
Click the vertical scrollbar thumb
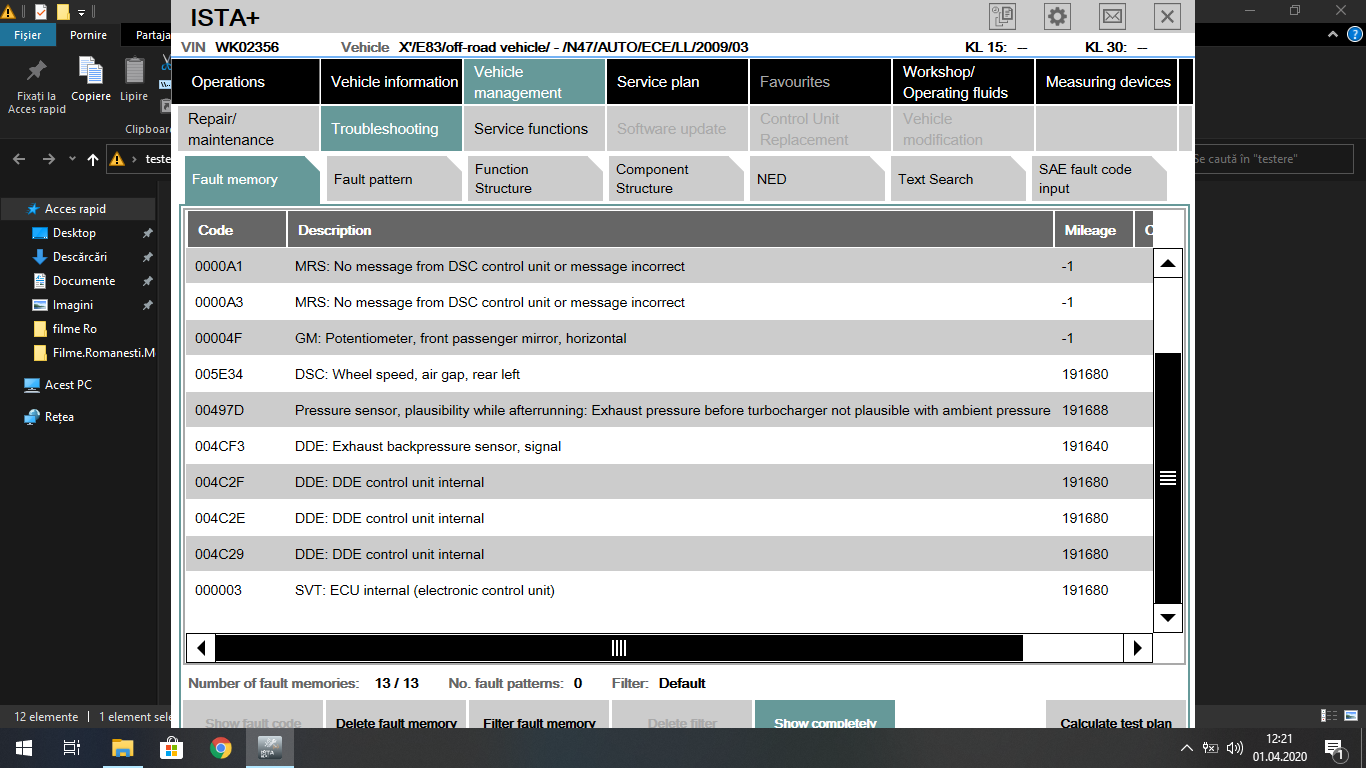click(1168, 478)
